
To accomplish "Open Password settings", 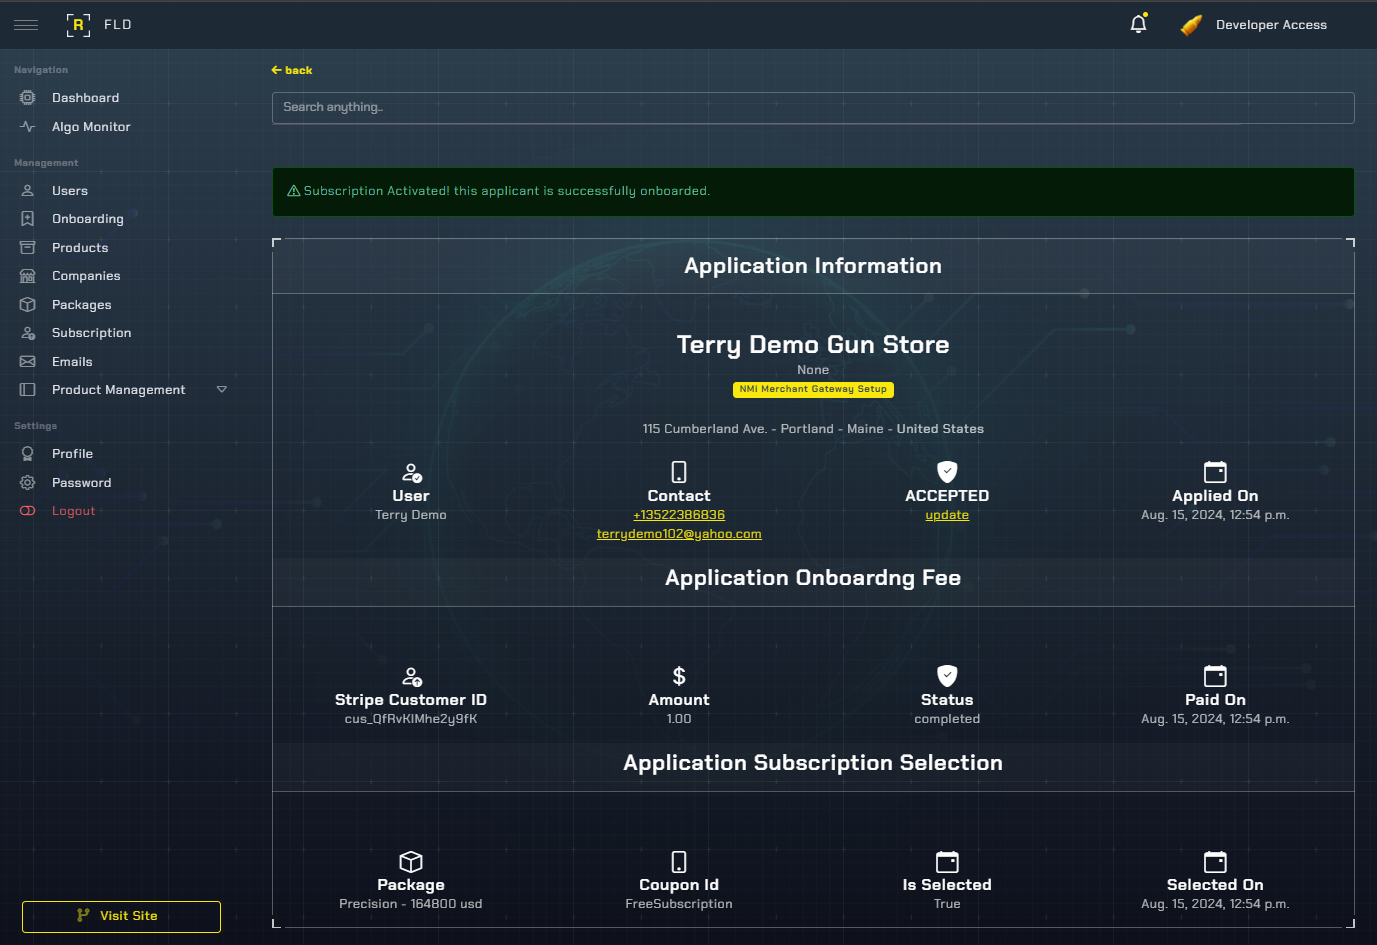I will click(82, 483).
